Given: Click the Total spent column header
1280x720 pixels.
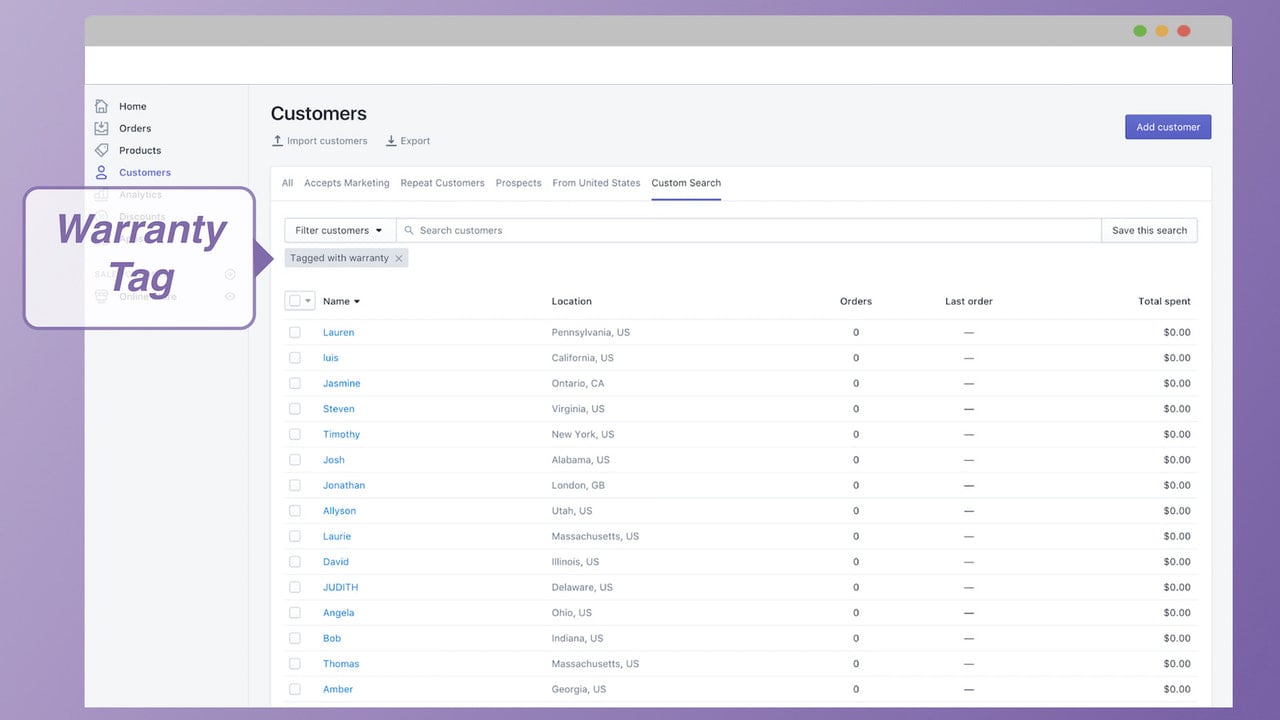Looking at the screenshot, I should (x=1164, y=301).
